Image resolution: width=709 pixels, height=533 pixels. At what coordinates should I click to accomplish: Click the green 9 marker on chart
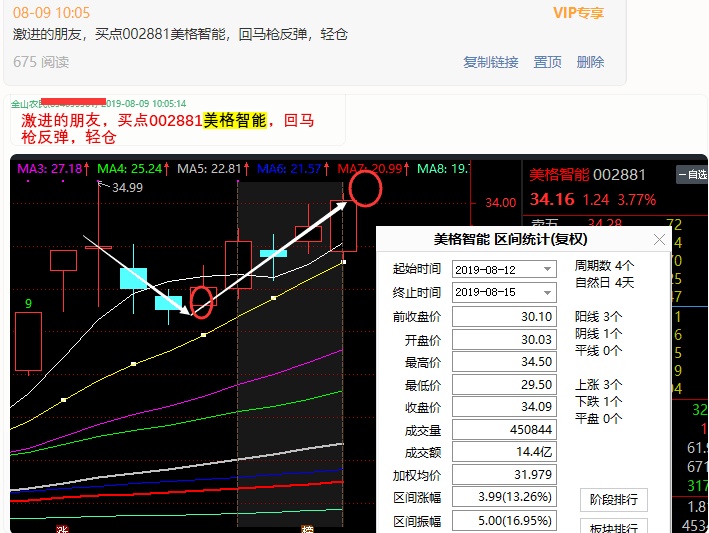[x=28, y=303]
